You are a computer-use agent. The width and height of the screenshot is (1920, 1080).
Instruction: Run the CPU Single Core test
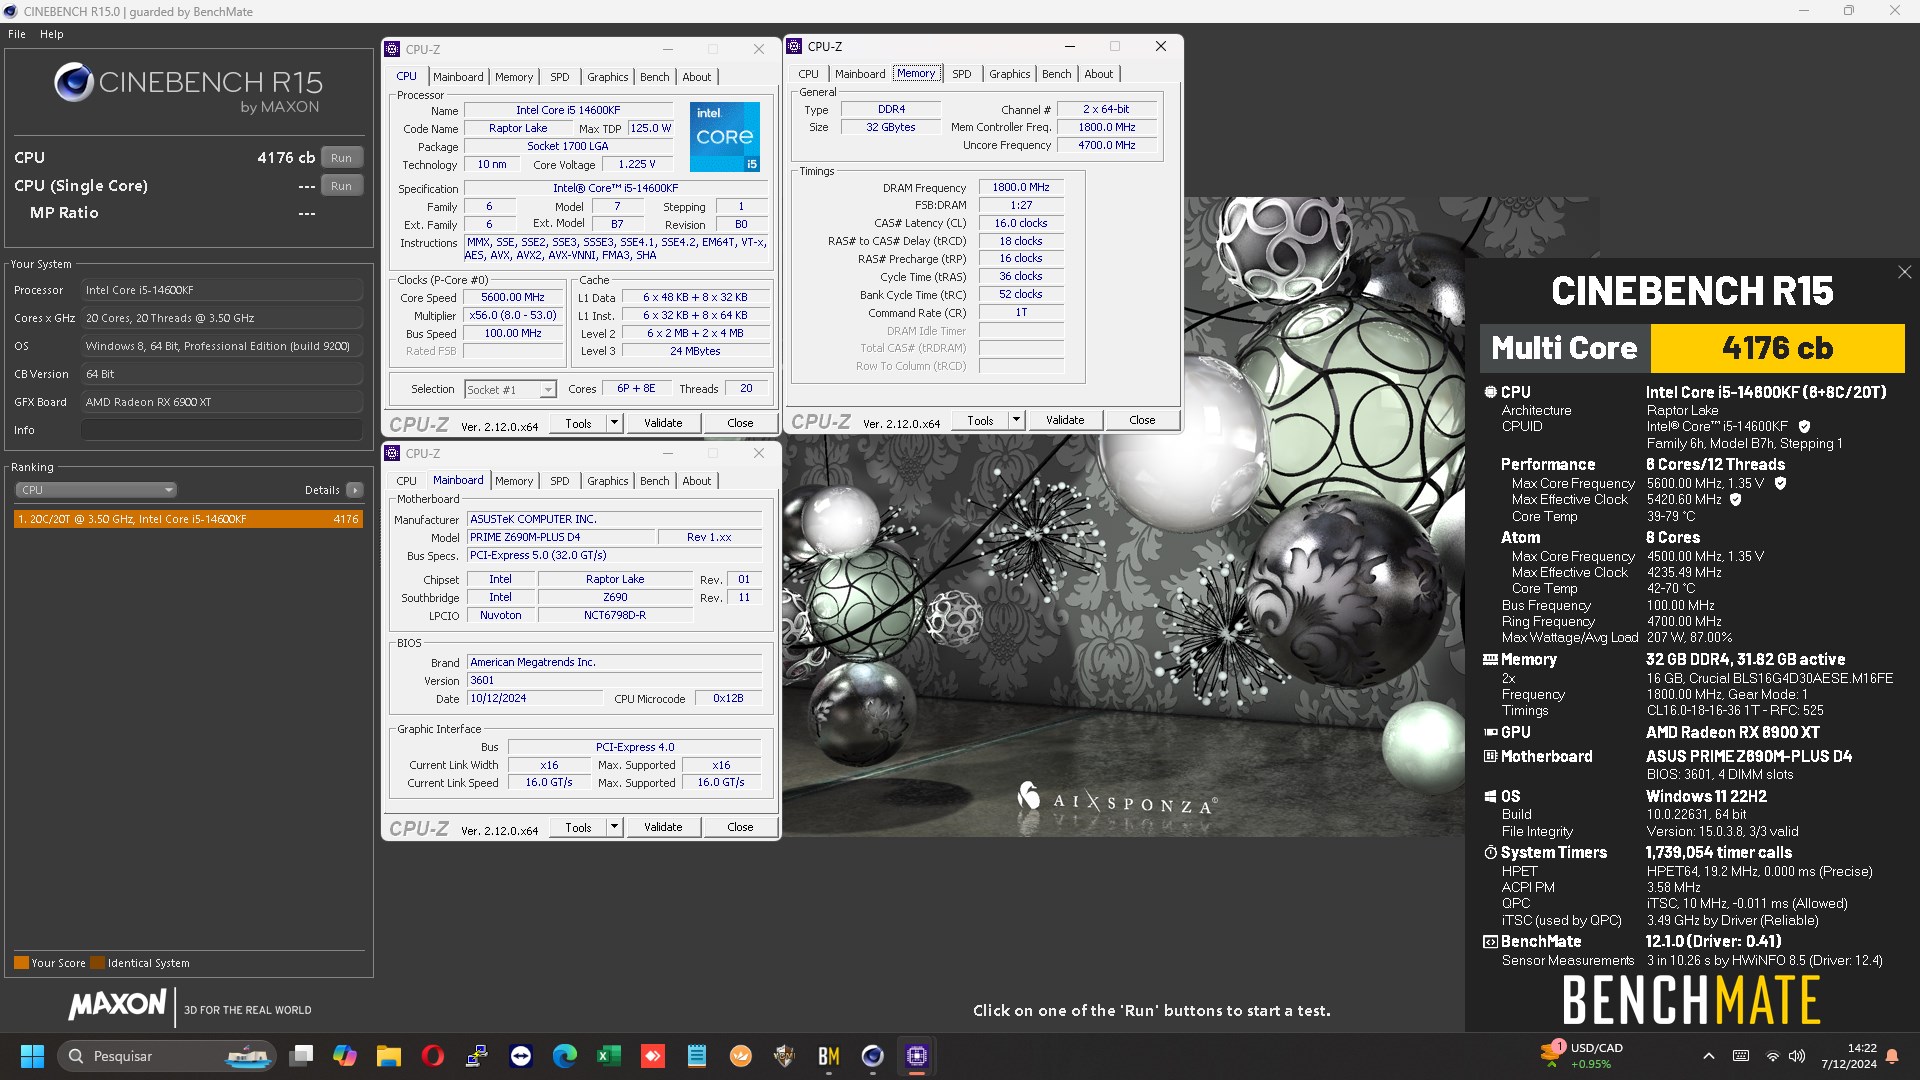[342, 186]
